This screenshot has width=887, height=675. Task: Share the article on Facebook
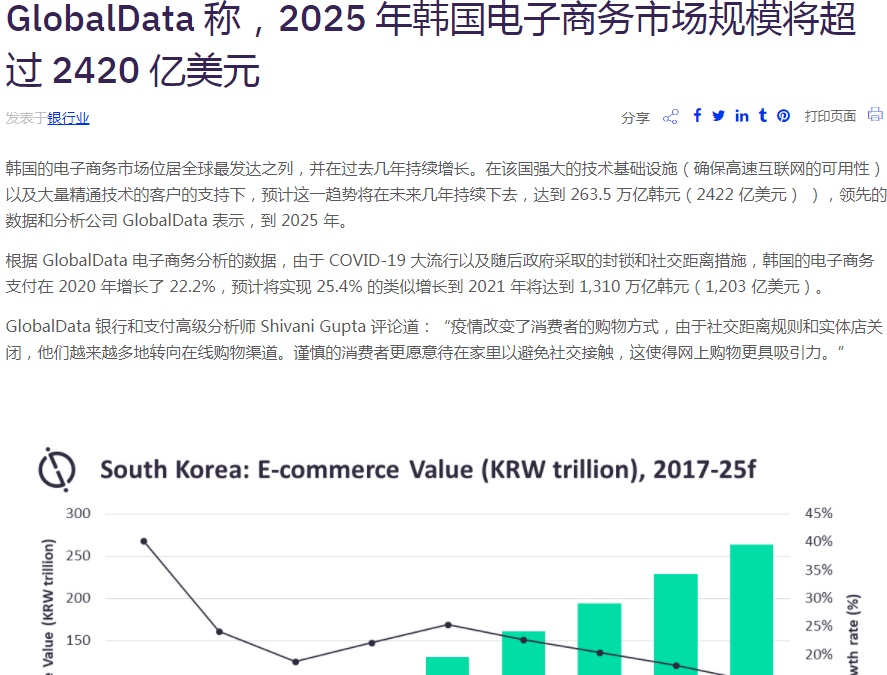697,116
